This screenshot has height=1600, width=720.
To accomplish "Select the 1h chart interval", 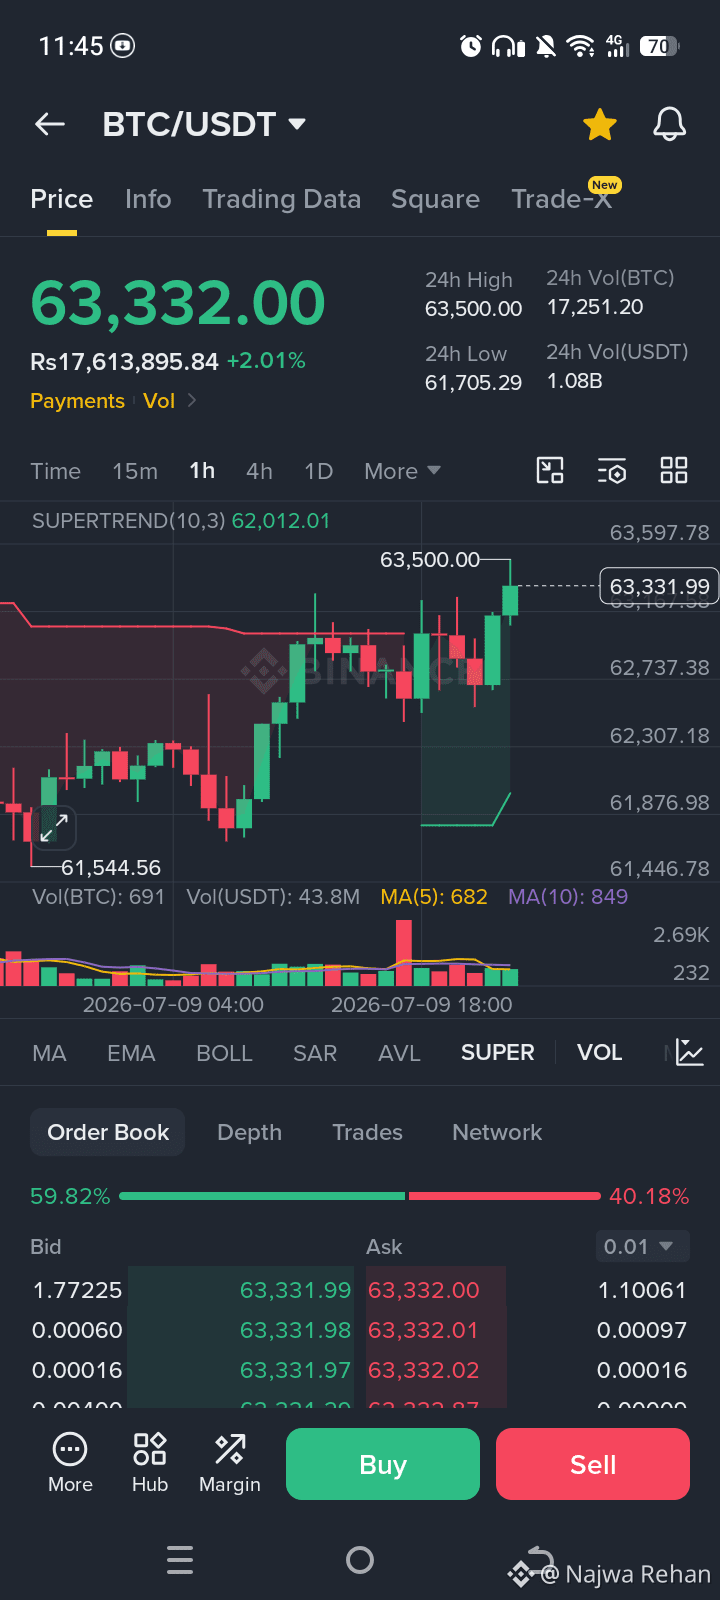I will 202,471.
